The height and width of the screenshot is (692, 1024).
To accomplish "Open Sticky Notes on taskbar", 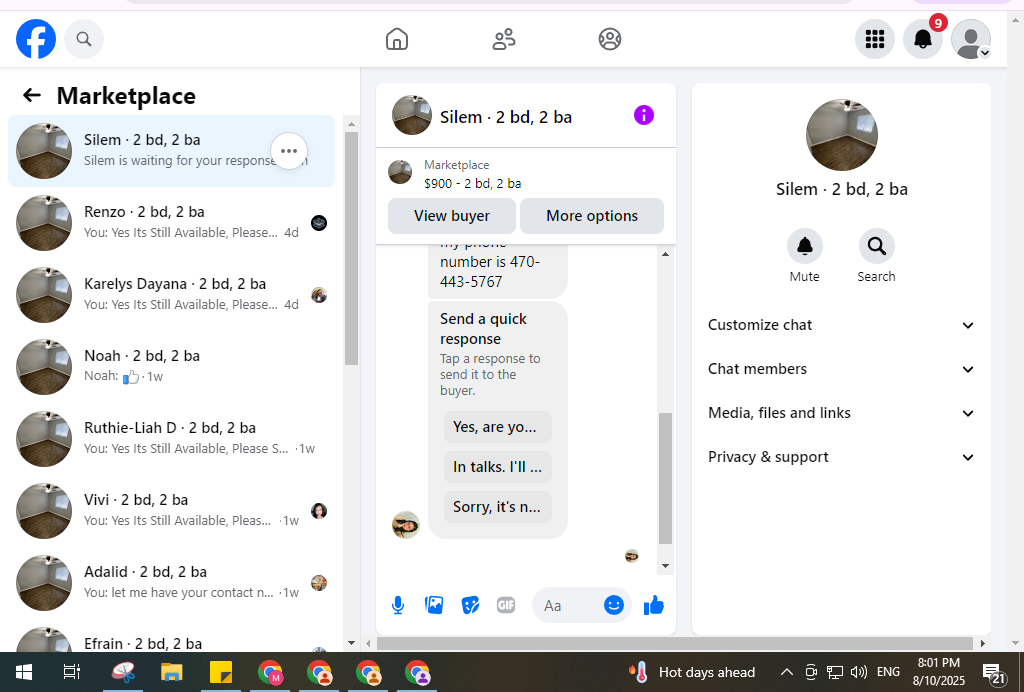I will pos(221,672).
